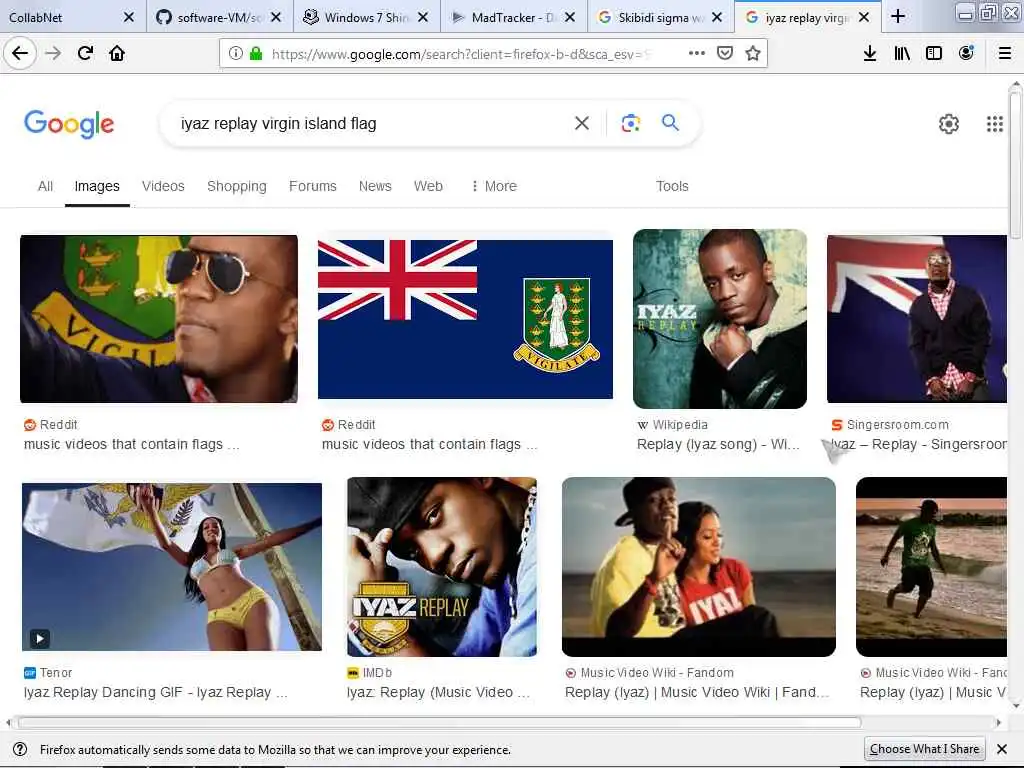The width and height of the screenshot is (1024, 768).
Task: Open the Firefox account icon
Action: [x=966, y=53]
